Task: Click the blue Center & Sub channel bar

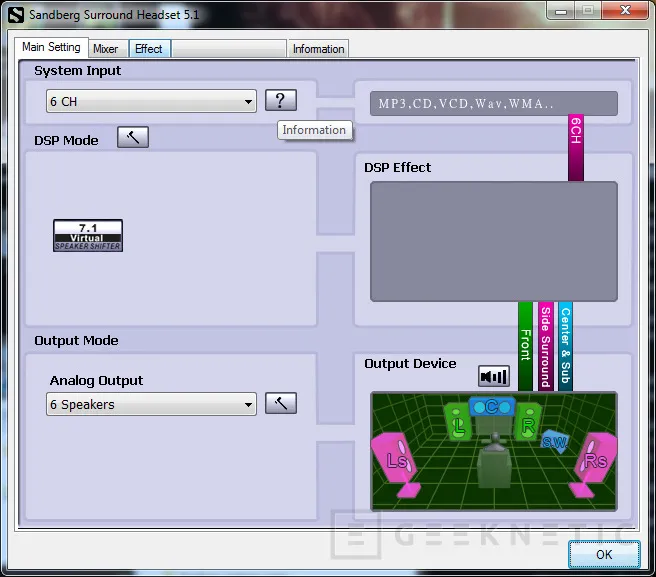Action: coord(565,346)
